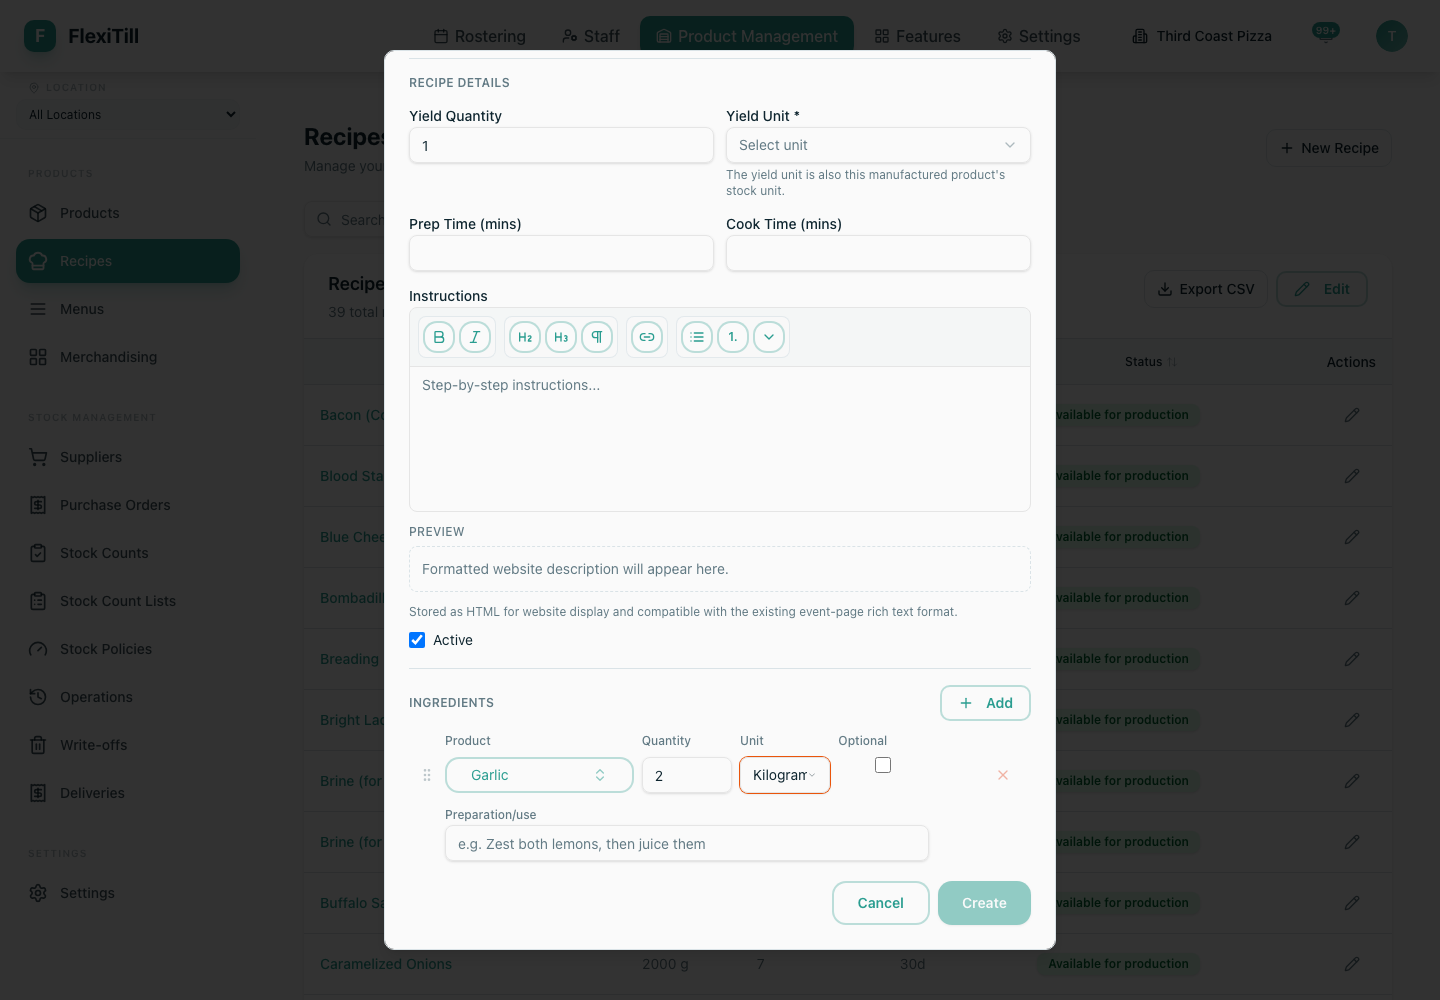Open the Rostering tab
Viewport: 1440px width, 1000px height.
[480, 36]
